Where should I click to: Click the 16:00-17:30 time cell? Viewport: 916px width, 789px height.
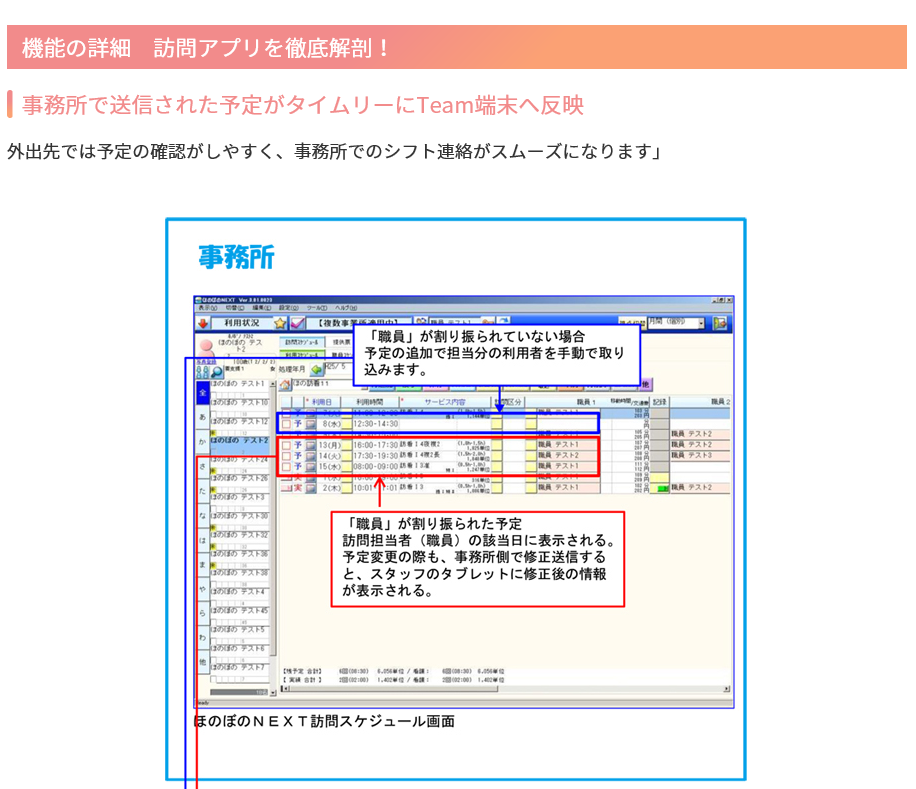pos(375,445)
